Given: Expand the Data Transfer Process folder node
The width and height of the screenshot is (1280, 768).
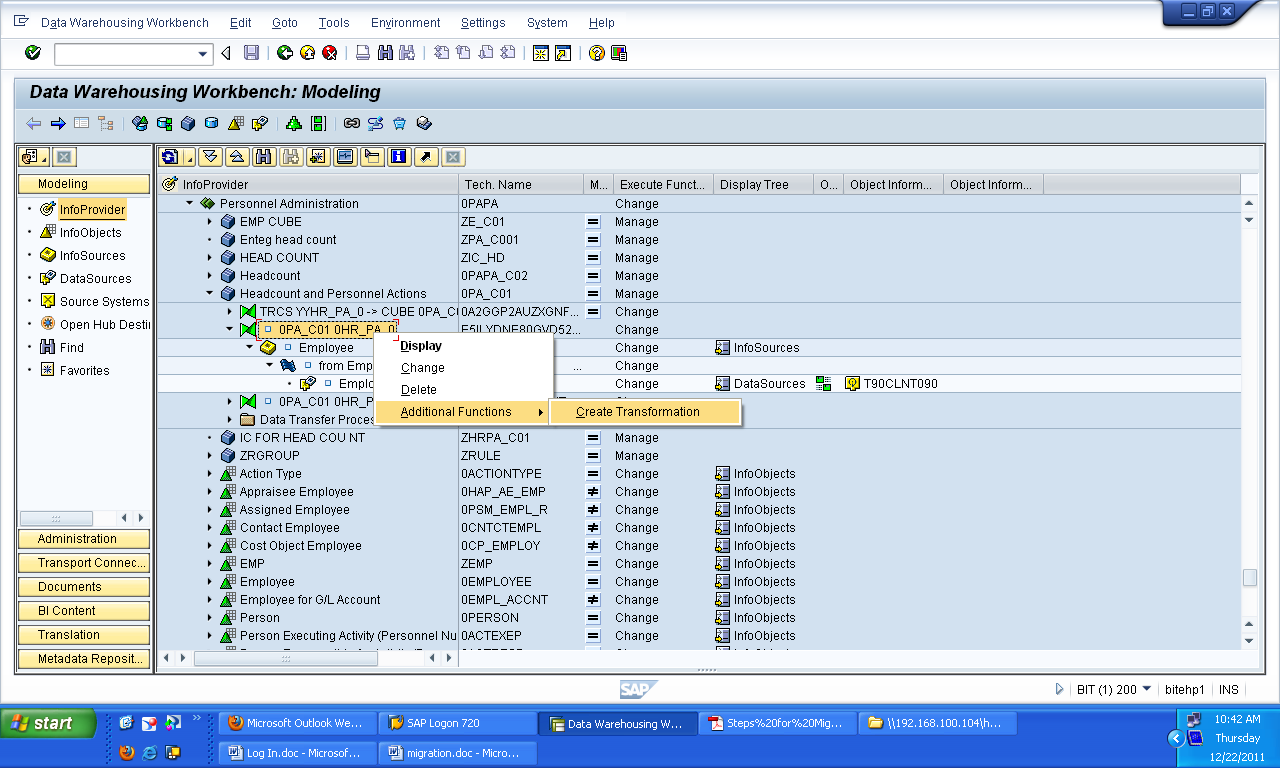Looking at the screenshot, I should [230, 420].
